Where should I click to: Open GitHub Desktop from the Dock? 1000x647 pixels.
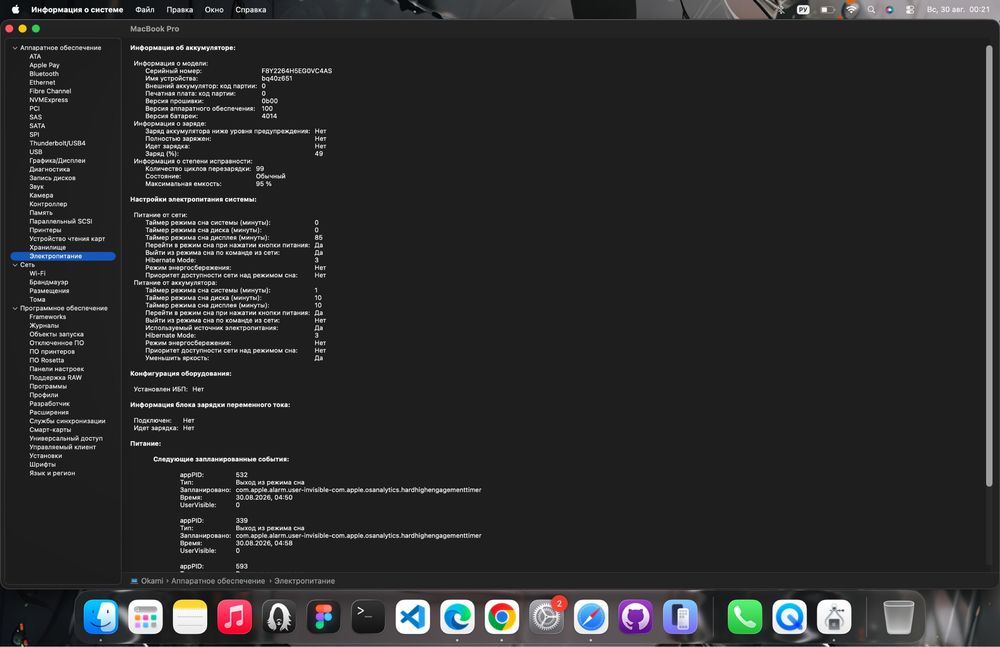click(635, 617)
